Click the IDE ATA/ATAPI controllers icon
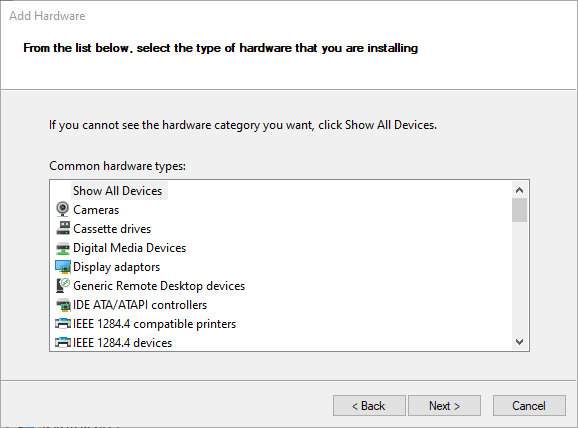578x428 pixels. (63, 305)
